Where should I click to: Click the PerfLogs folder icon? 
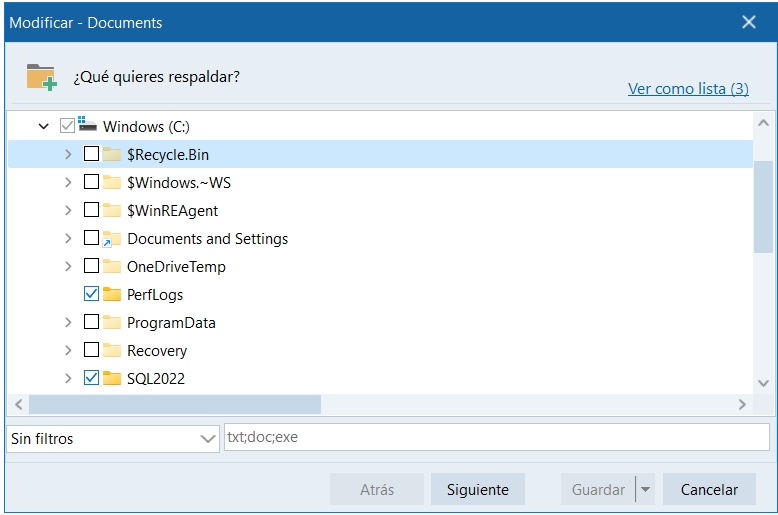click(111, 295)
